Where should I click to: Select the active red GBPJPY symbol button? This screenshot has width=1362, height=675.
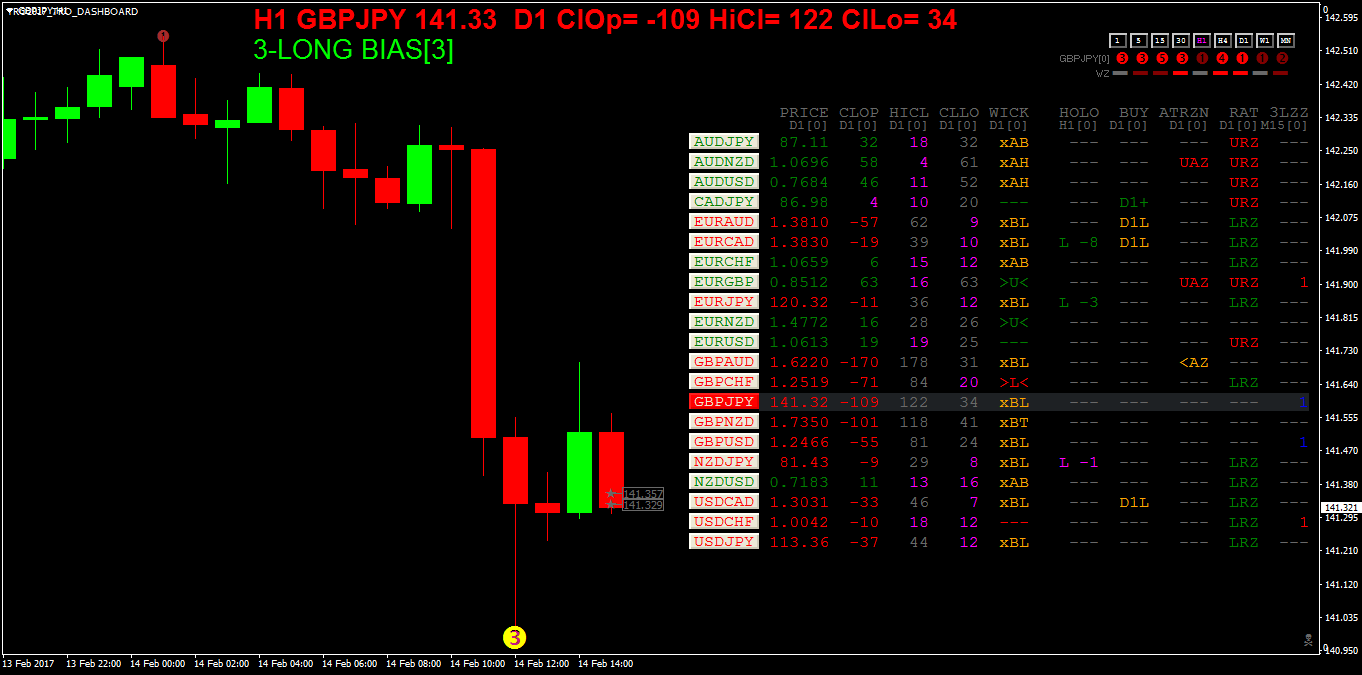724,402
